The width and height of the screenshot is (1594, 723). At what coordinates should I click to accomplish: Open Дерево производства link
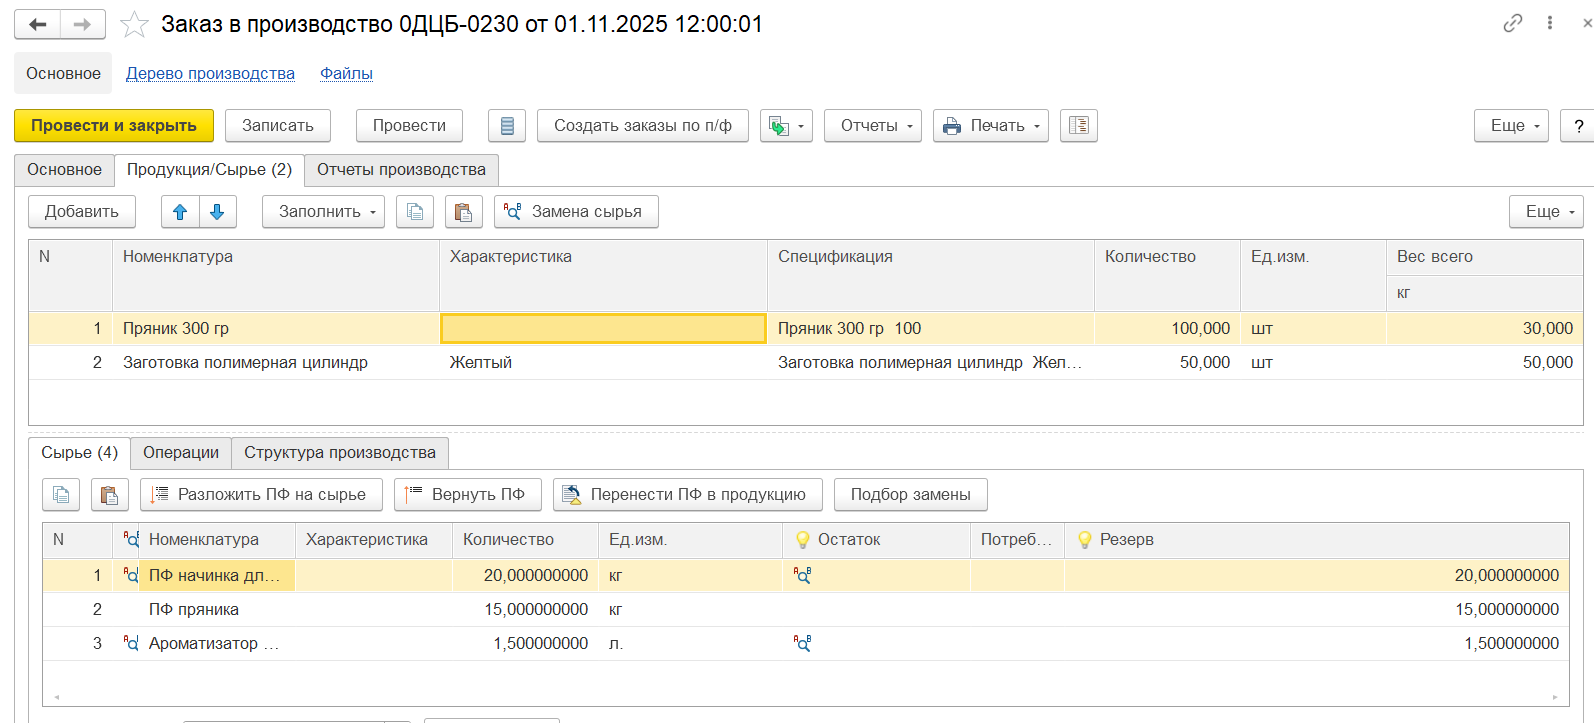click(x=210, y=74)
